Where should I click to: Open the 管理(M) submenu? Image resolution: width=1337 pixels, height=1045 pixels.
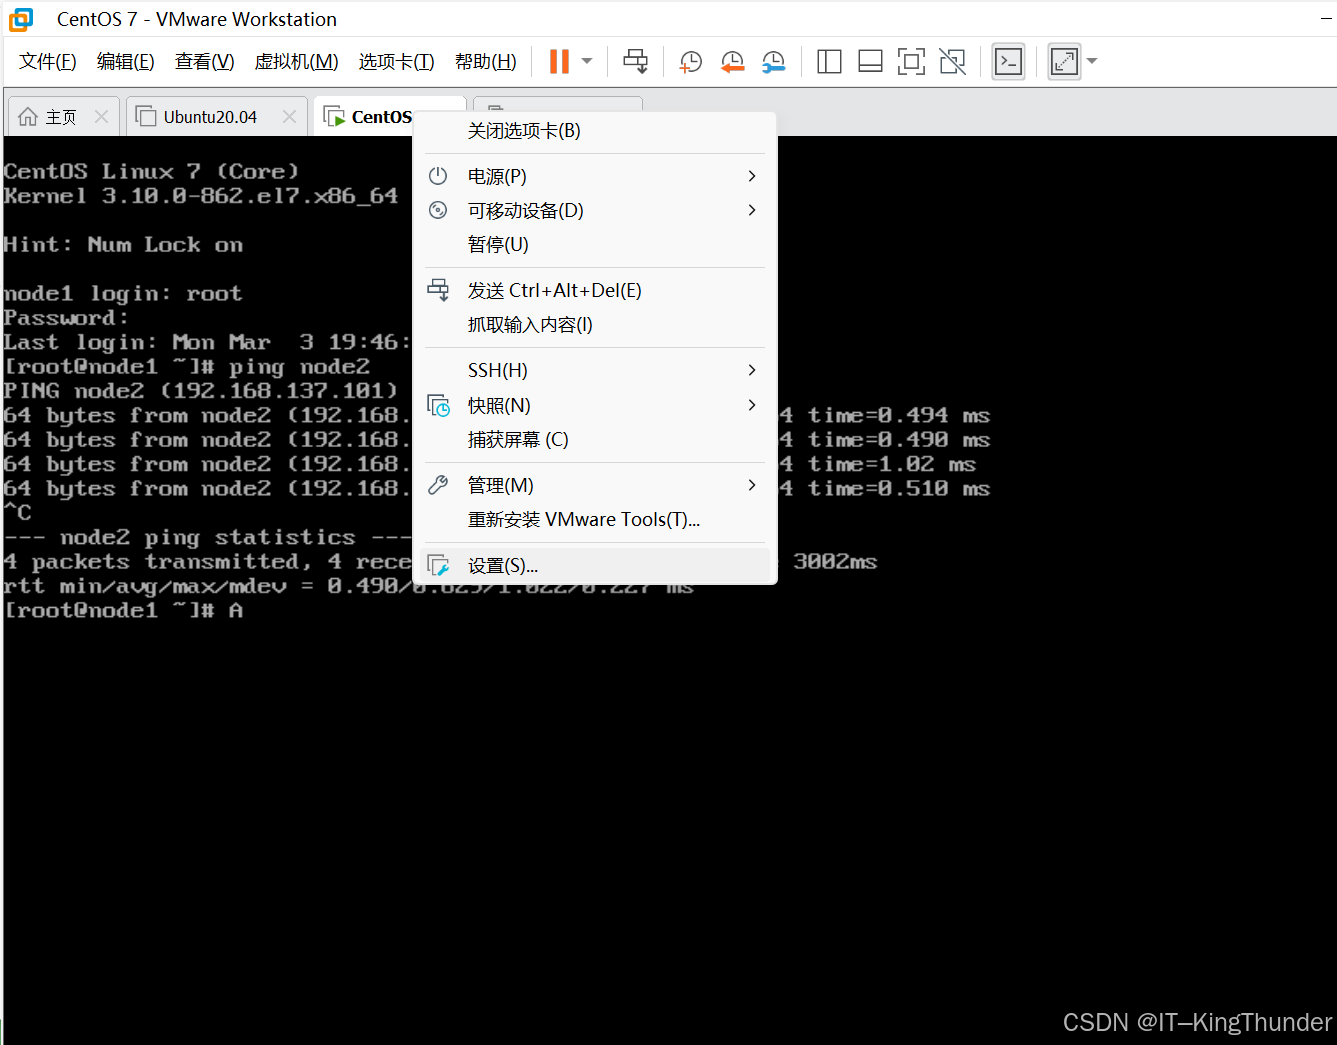(x=595, y=485)
